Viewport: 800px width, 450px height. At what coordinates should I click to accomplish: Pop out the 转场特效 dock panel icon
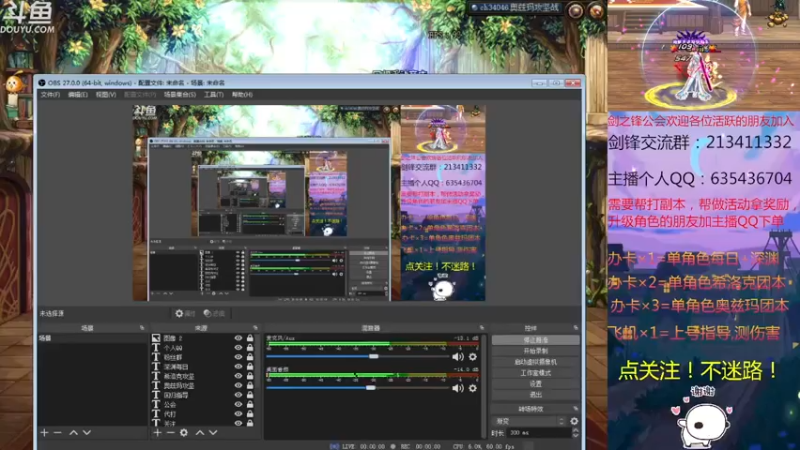[x=576, y=409]
